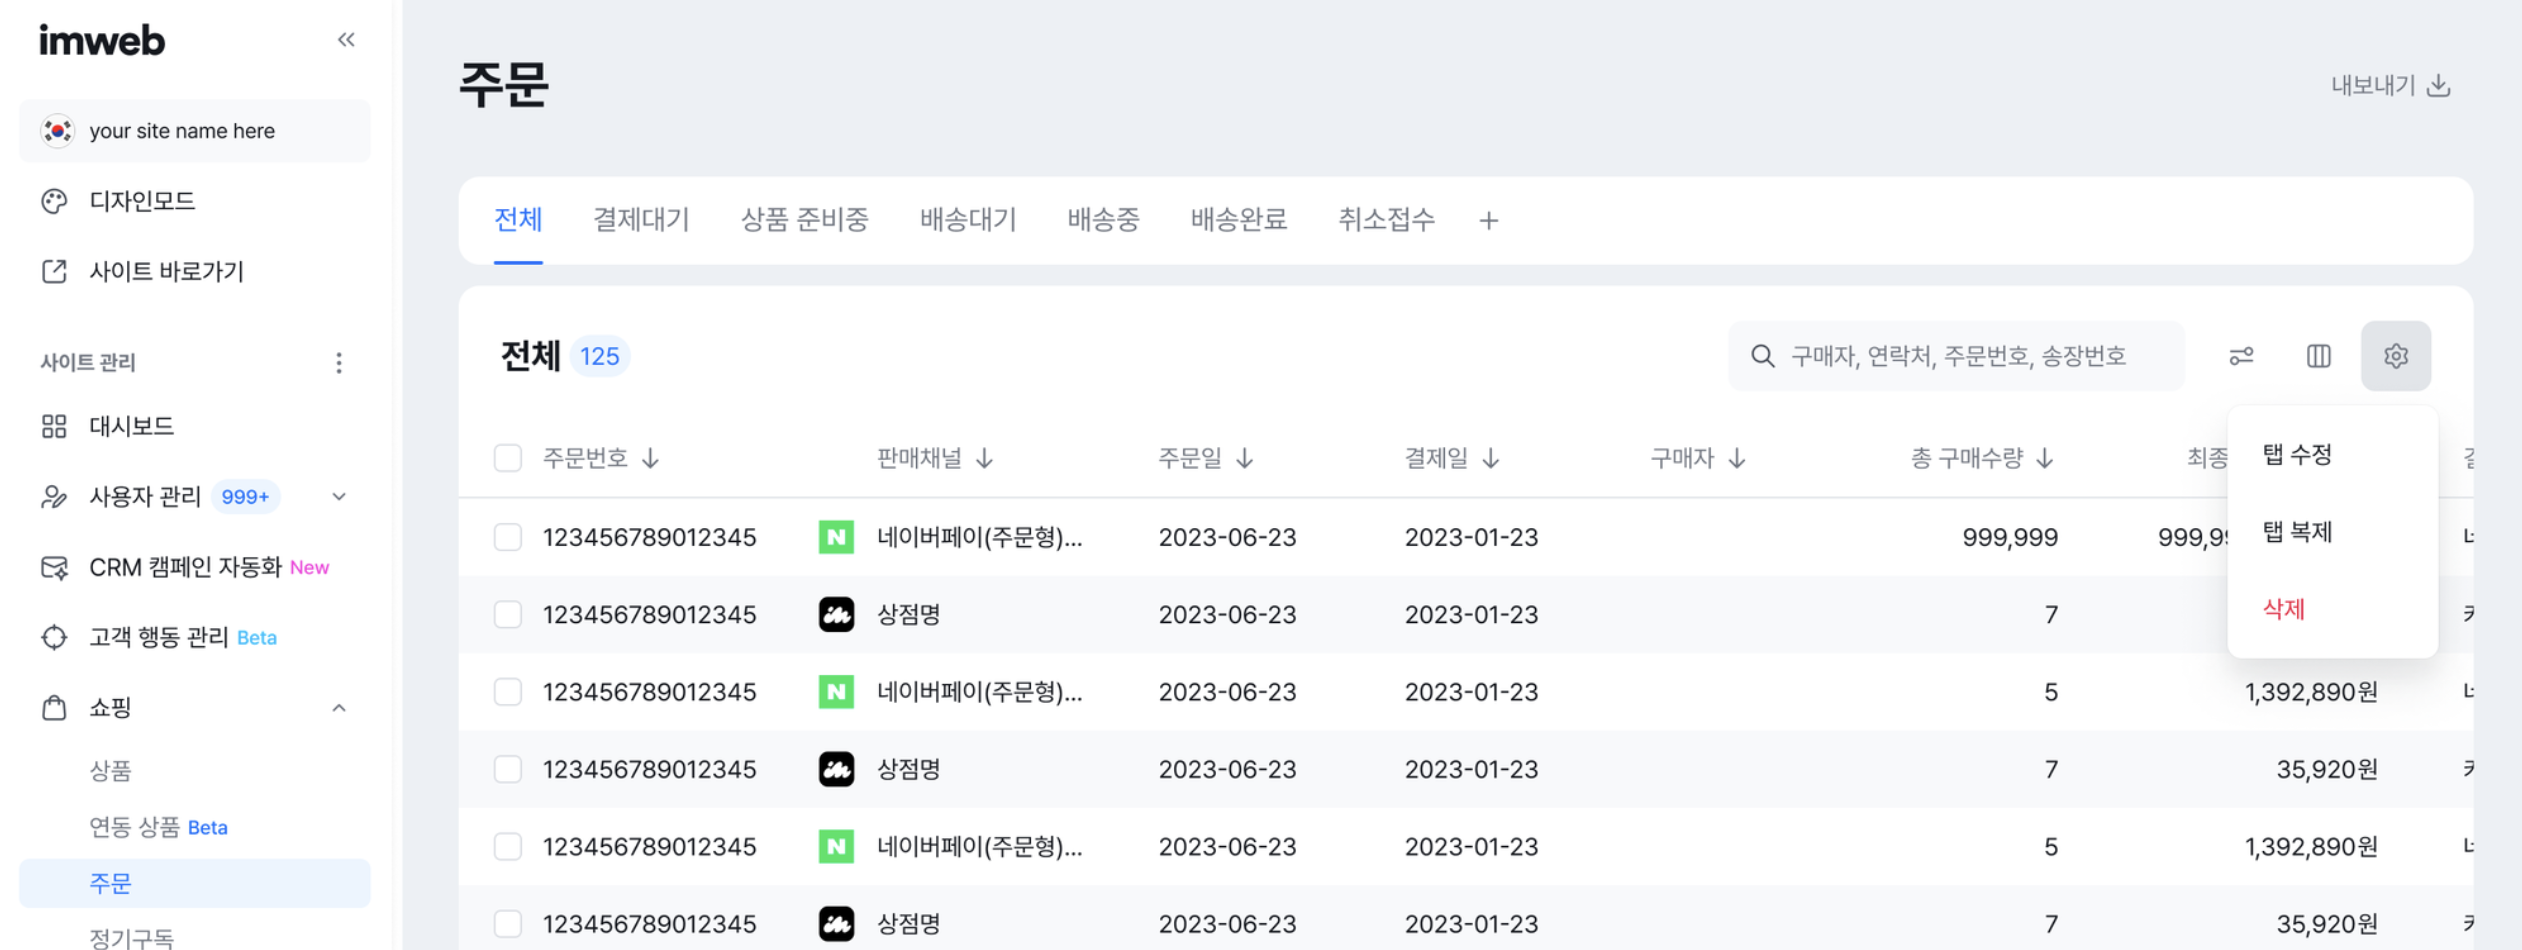Viewport: 2522px width, 950px height.
Task: Open the column layout settings icon
Action: [x=2318, y=356]
